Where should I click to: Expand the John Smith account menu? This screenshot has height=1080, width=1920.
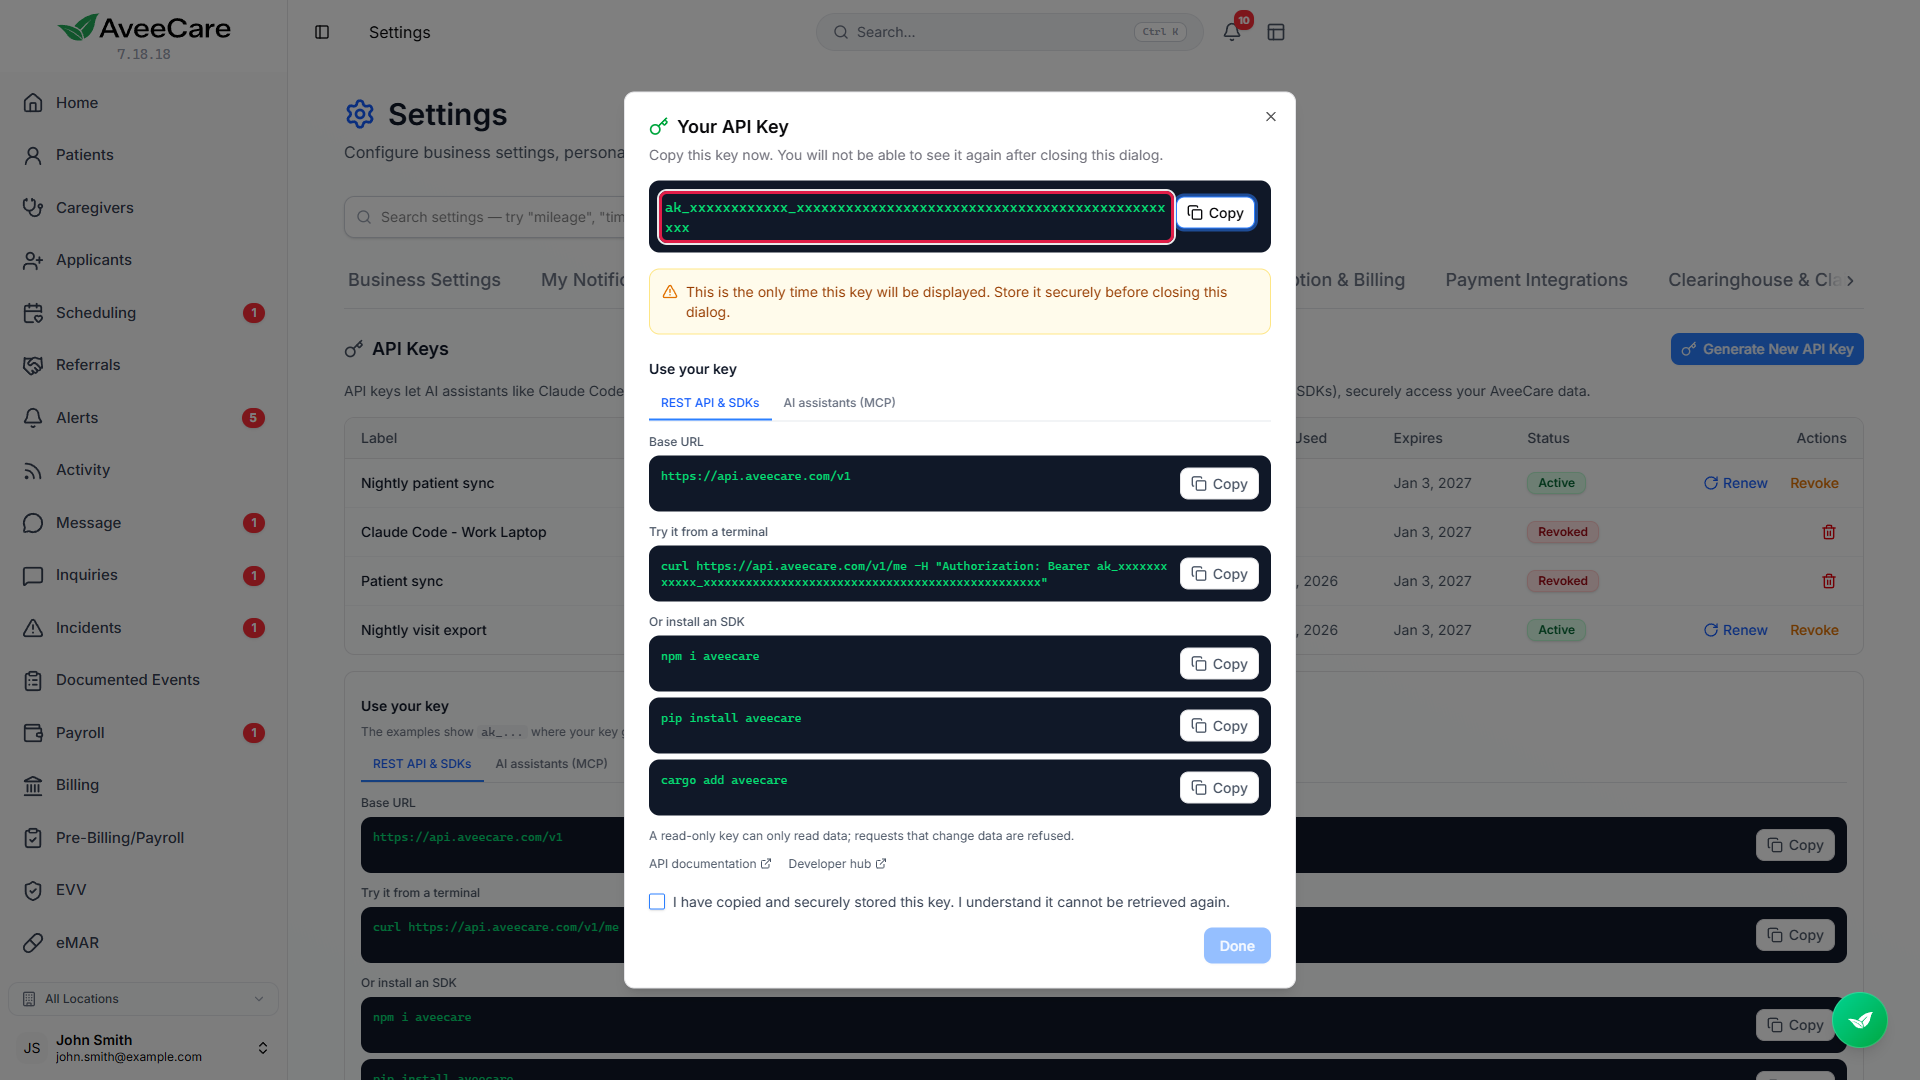(x=143, y=1048)
